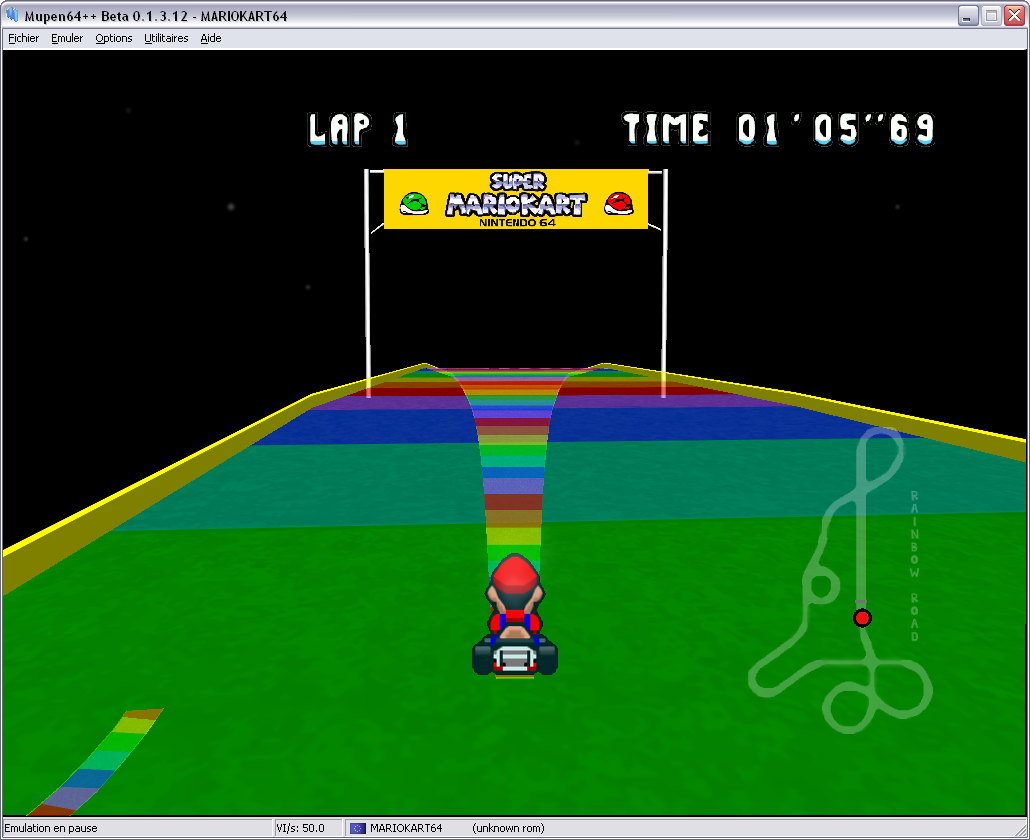1030x840 pixels.
Task: Click the 'NINTENDO 64' text on the banner
Action: coord(517,223)
